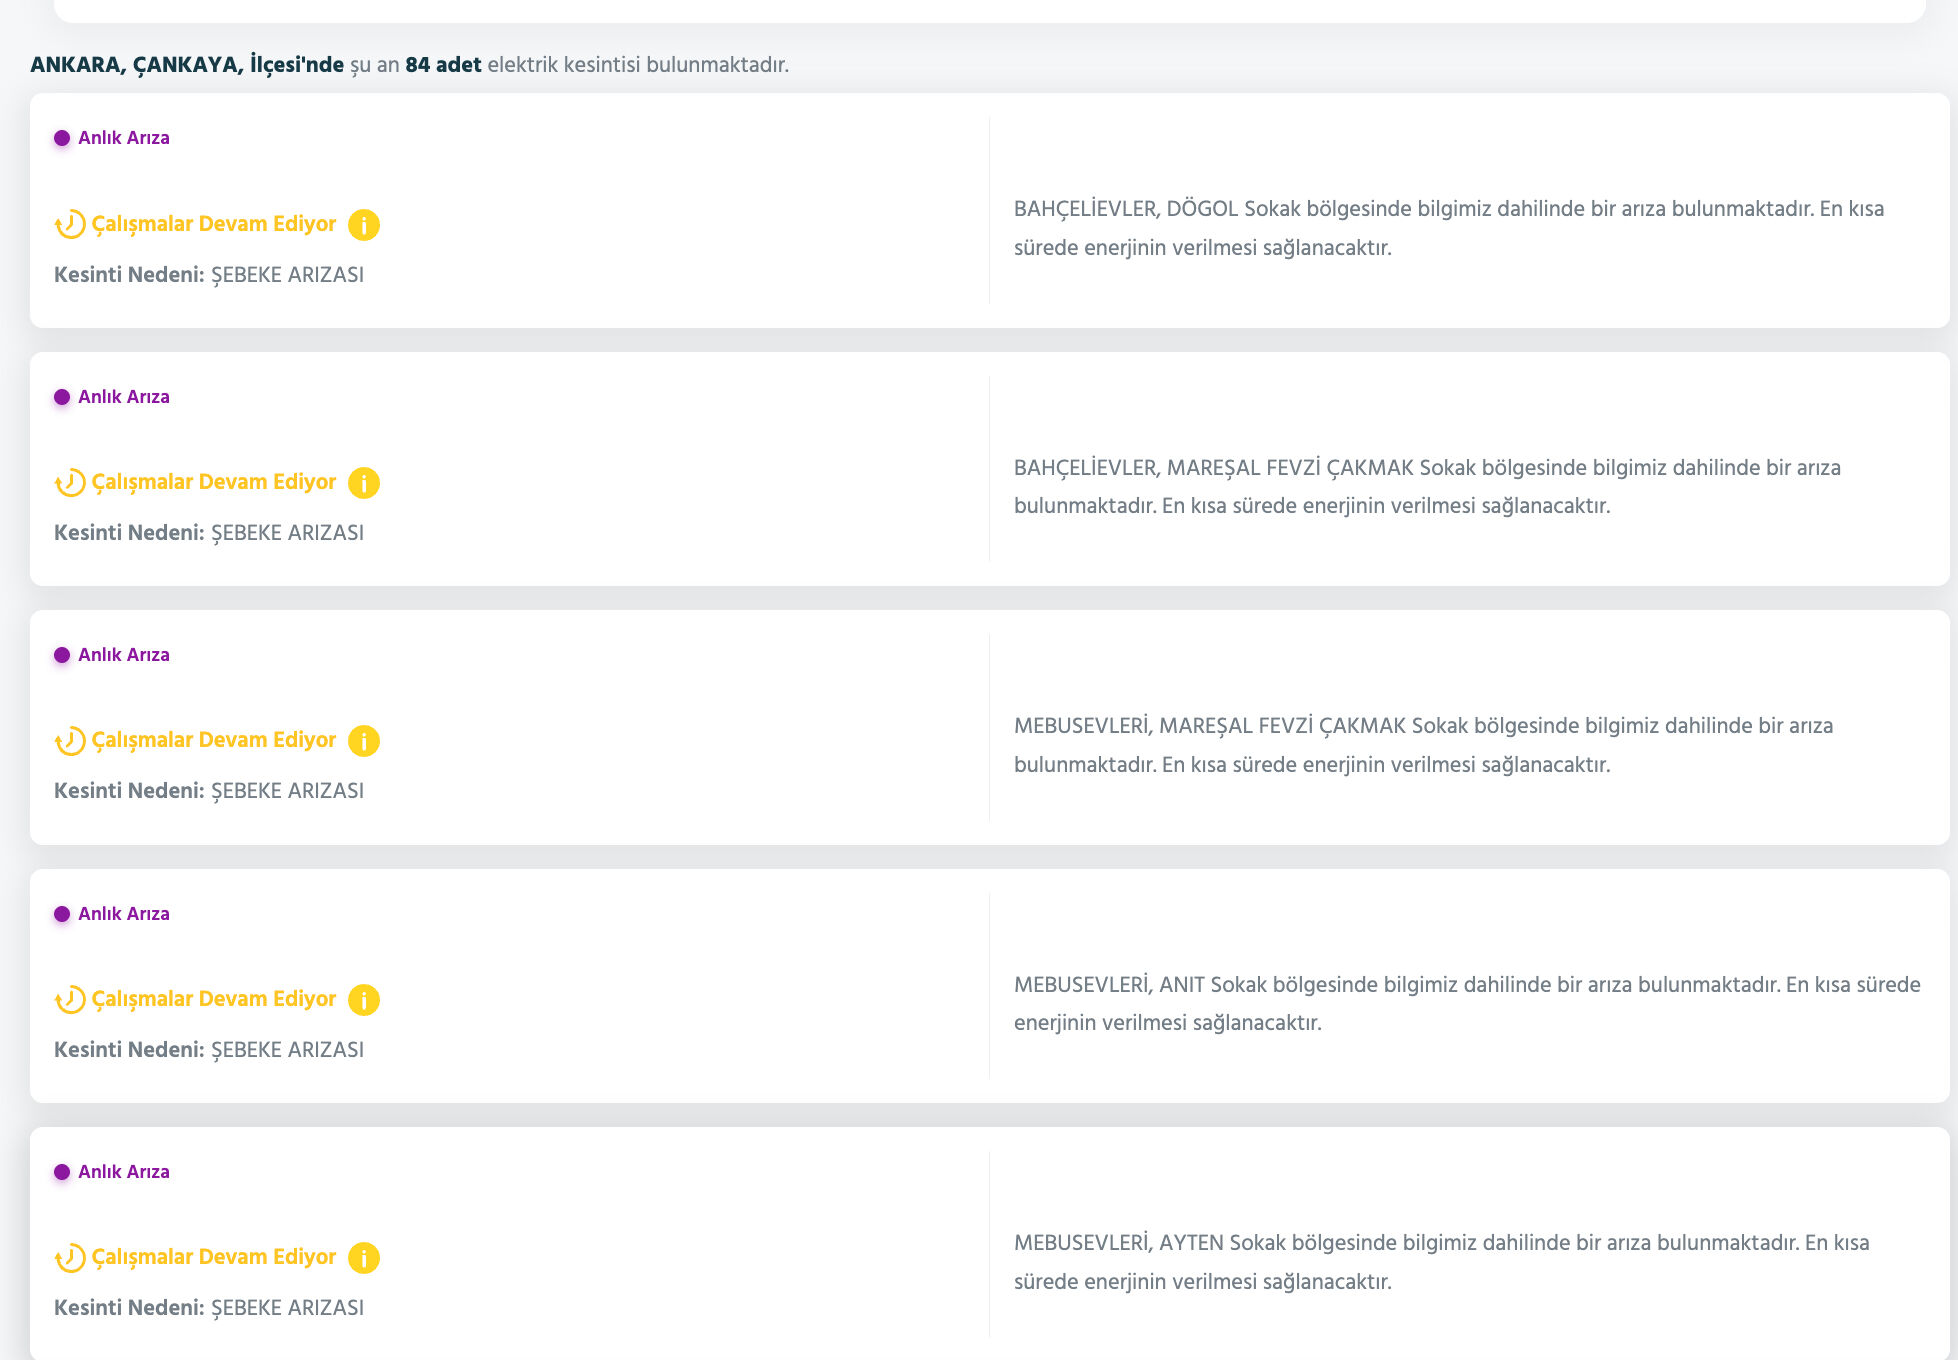Screen dimensions: 1958x1360
Task: Click clock icon in ANIT Sokak card
Action: 70,1000
